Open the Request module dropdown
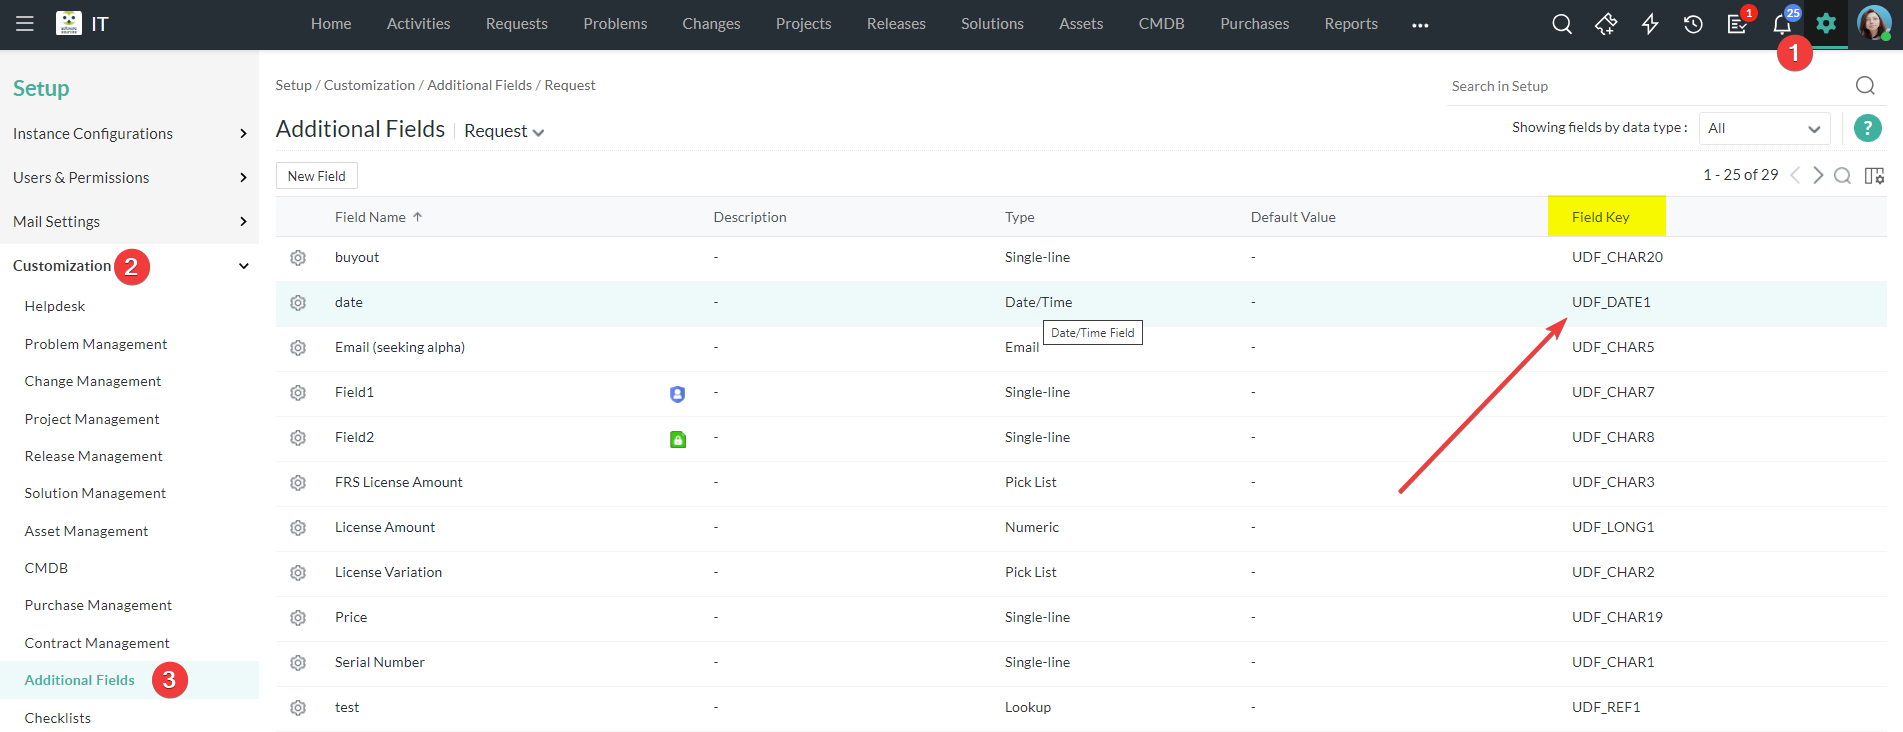Viewport: 1903px width, 732px height. pyautogui.click(x=504, y=132)
